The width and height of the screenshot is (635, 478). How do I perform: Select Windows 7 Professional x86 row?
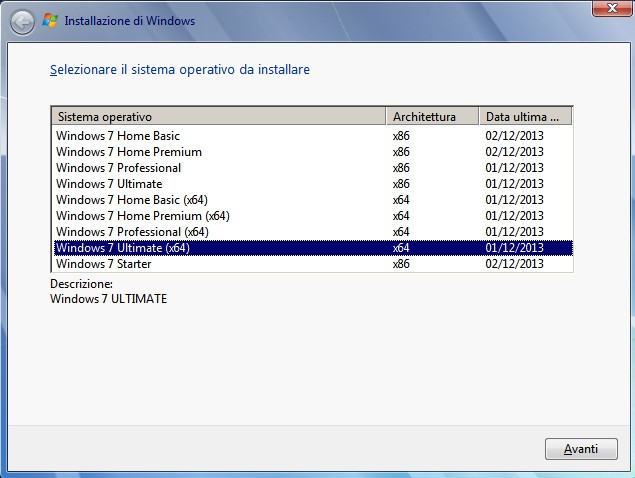(313, 168)
